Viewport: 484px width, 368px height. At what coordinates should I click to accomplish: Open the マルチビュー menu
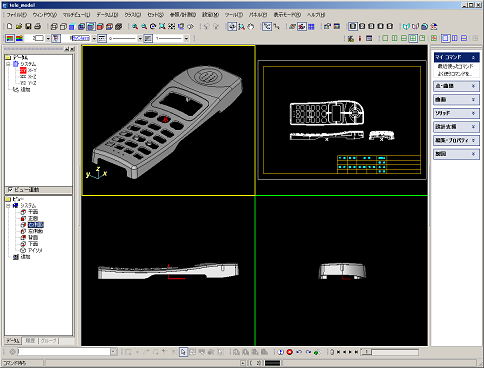tap(76, 15)
